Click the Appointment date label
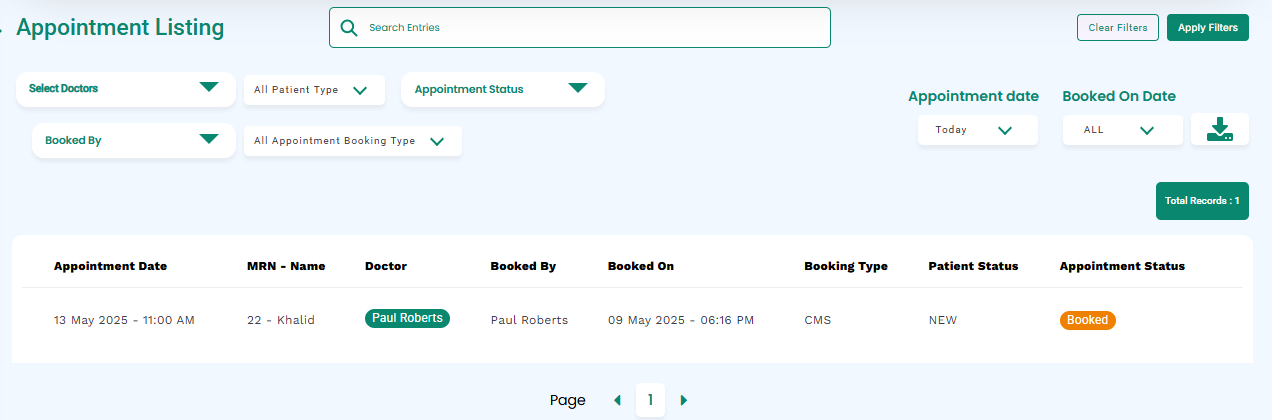The image size is (1272, 420). click(x=973, y=96)
